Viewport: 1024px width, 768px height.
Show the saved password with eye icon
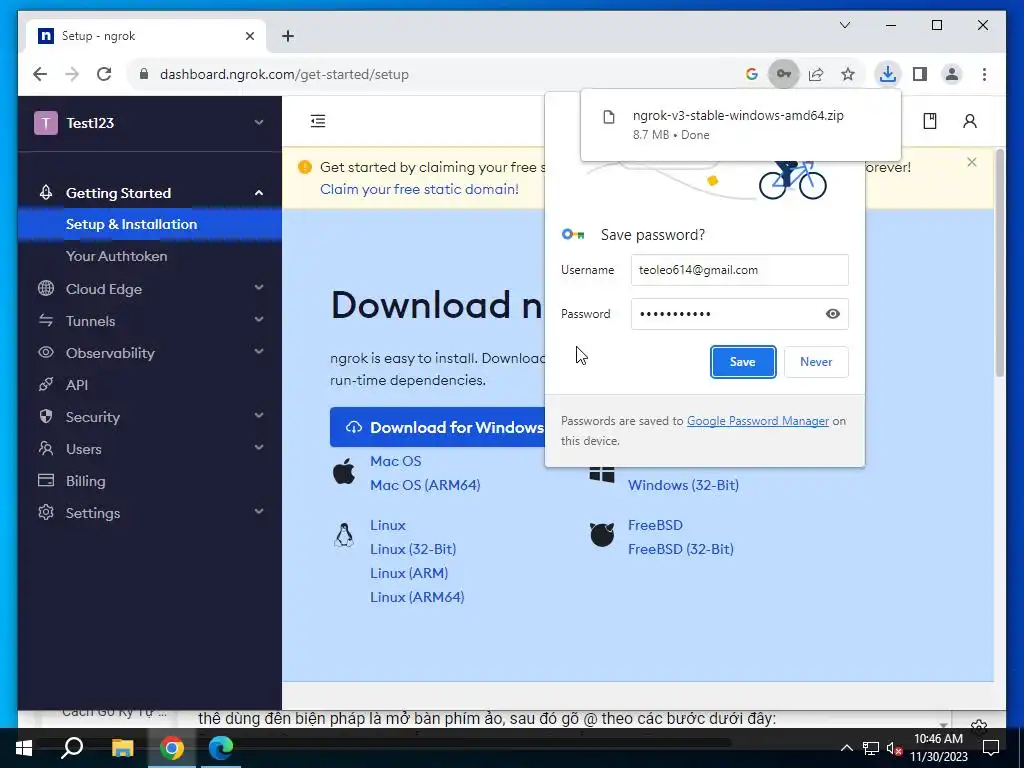[833, 314]
